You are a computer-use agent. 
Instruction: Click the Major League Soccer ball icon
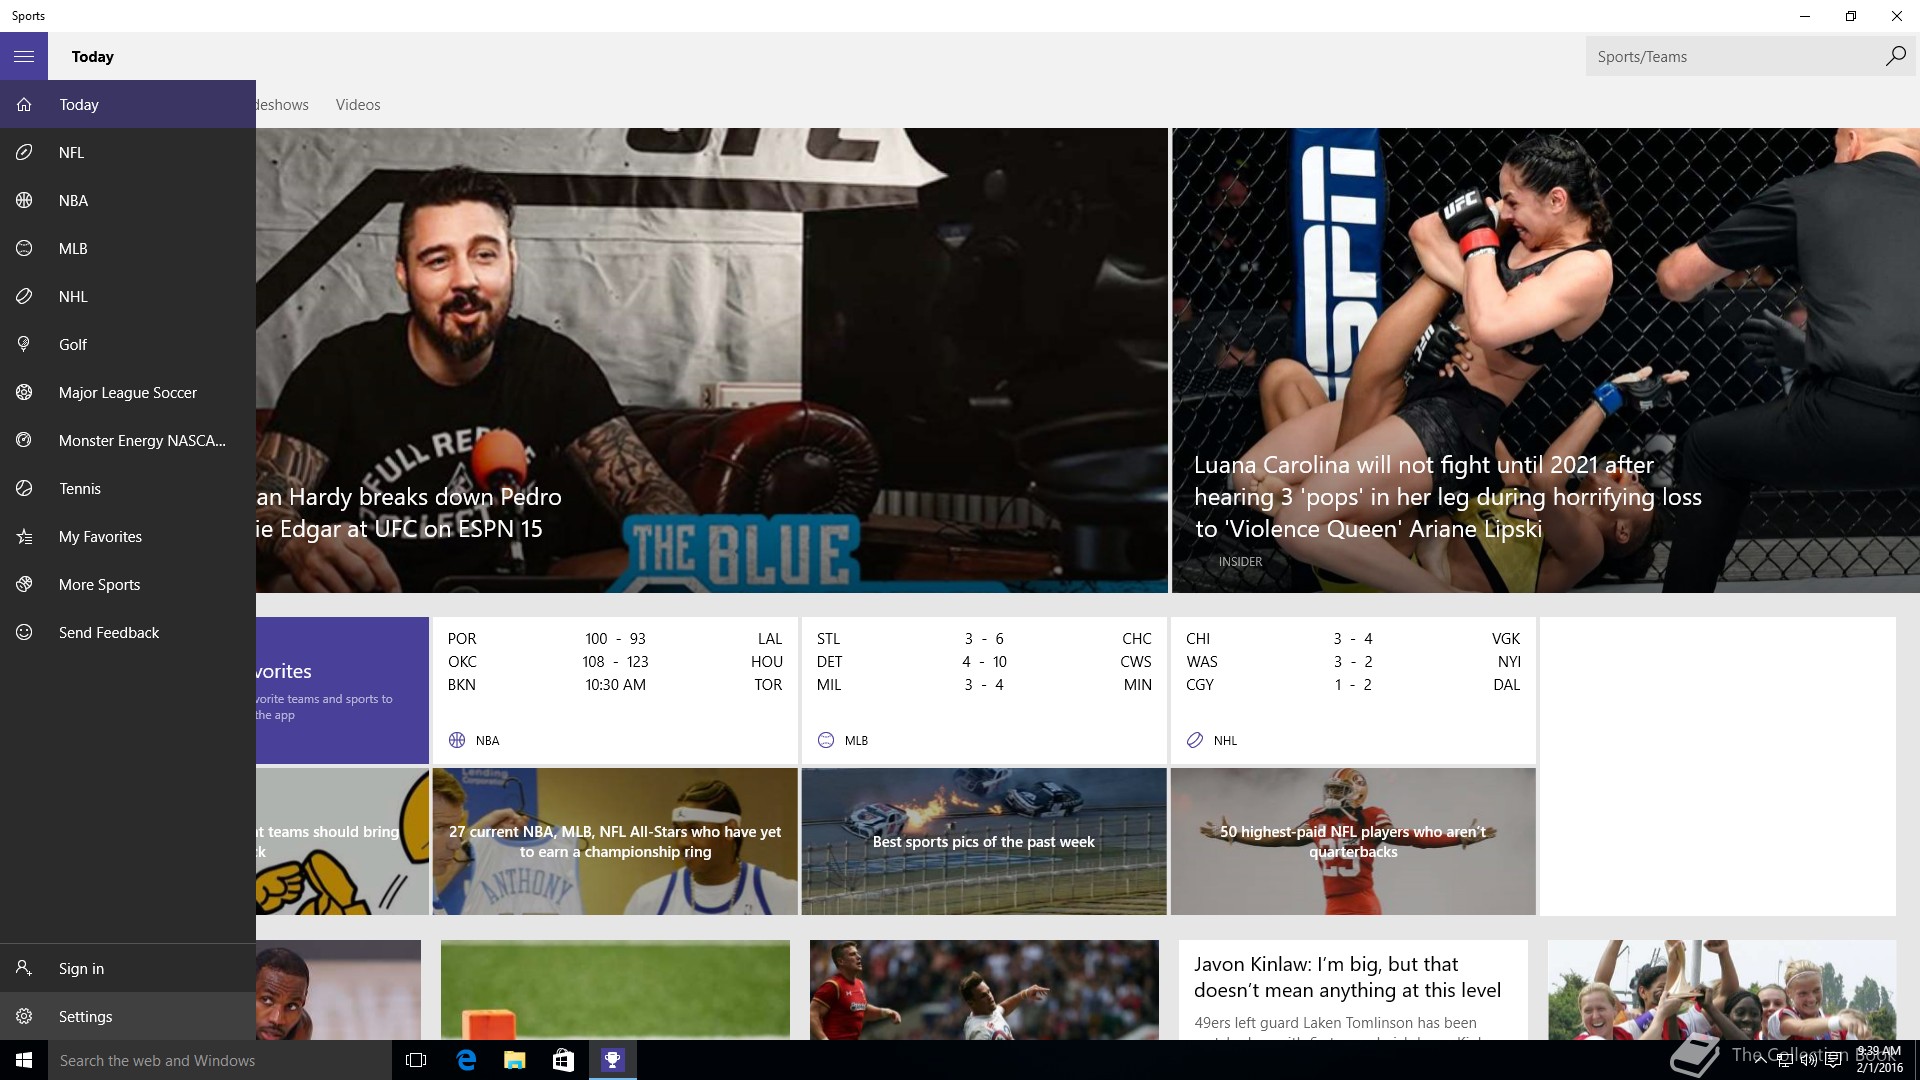pyautogui.click(x=24, y=392)
